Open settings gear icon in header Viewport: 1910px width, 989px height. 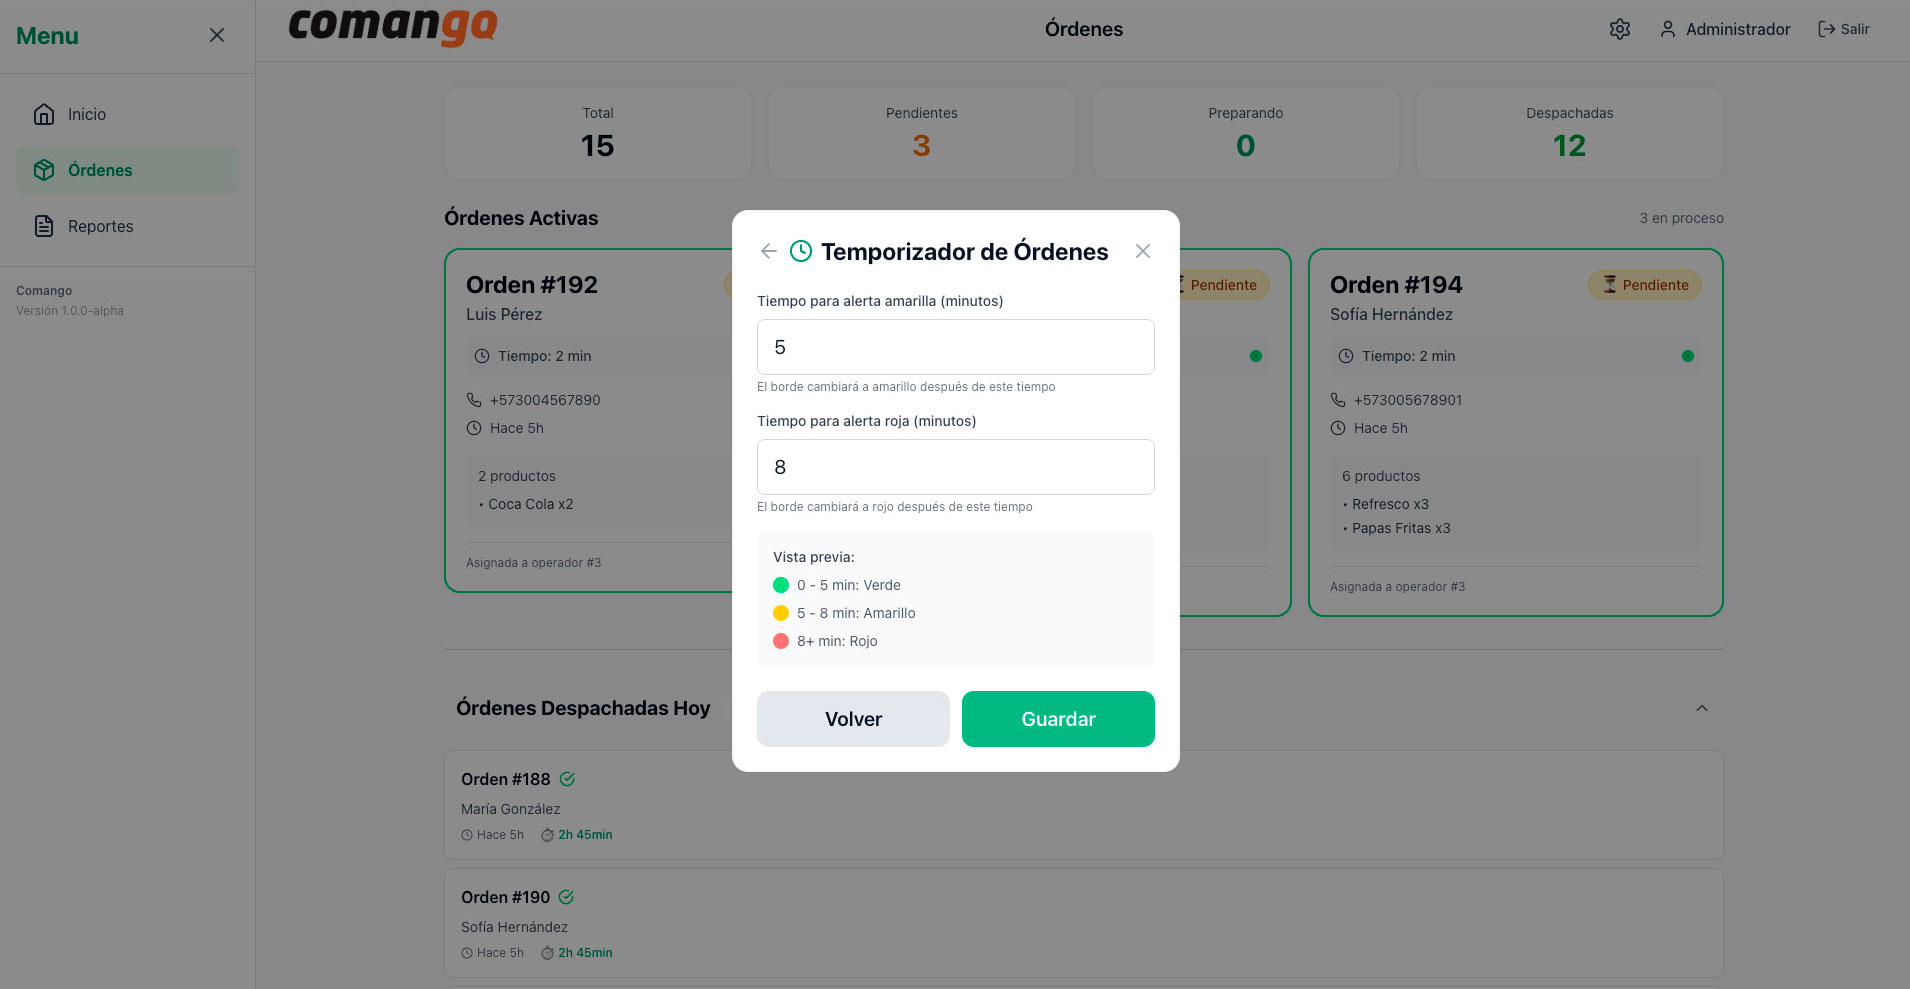[1619, 29]
